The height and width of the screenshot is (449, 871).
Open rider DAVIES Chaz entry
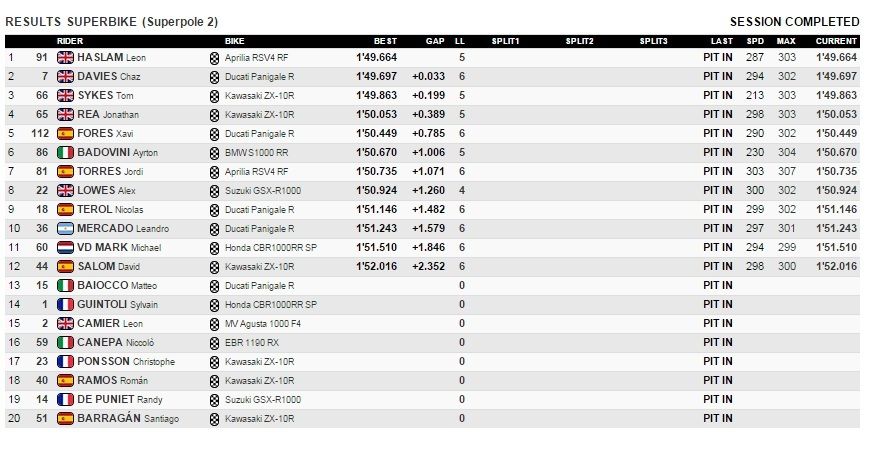[x=109, y=76]
